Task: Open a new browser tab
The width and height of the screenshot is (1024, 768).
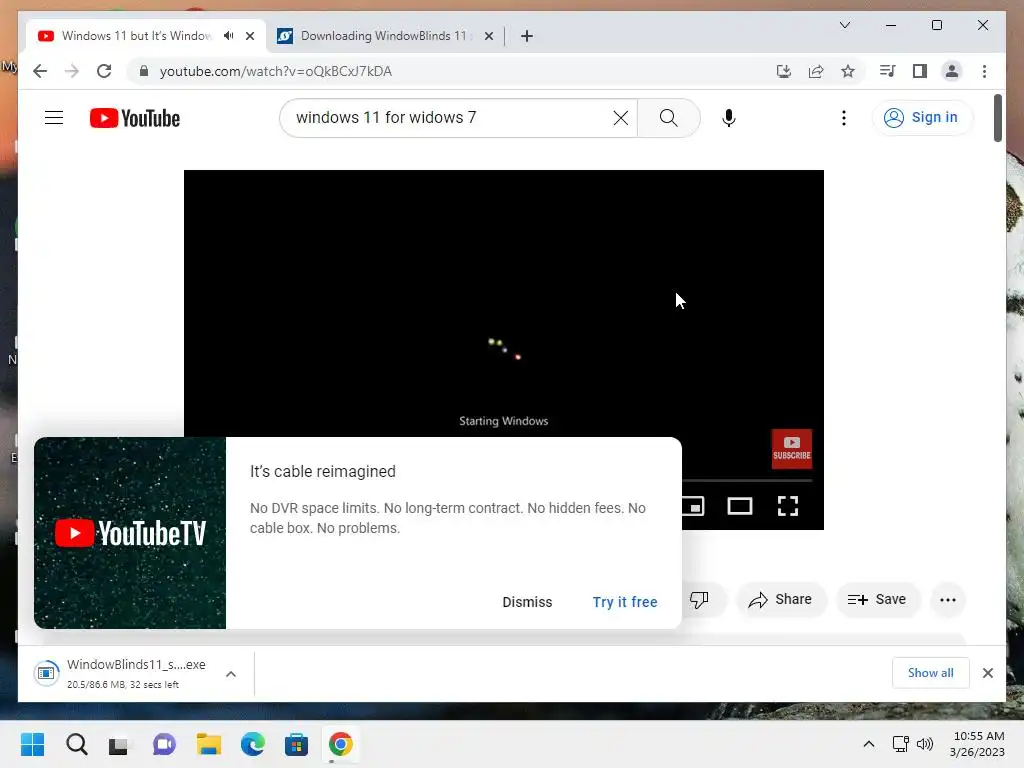Action: click(526, 36)
